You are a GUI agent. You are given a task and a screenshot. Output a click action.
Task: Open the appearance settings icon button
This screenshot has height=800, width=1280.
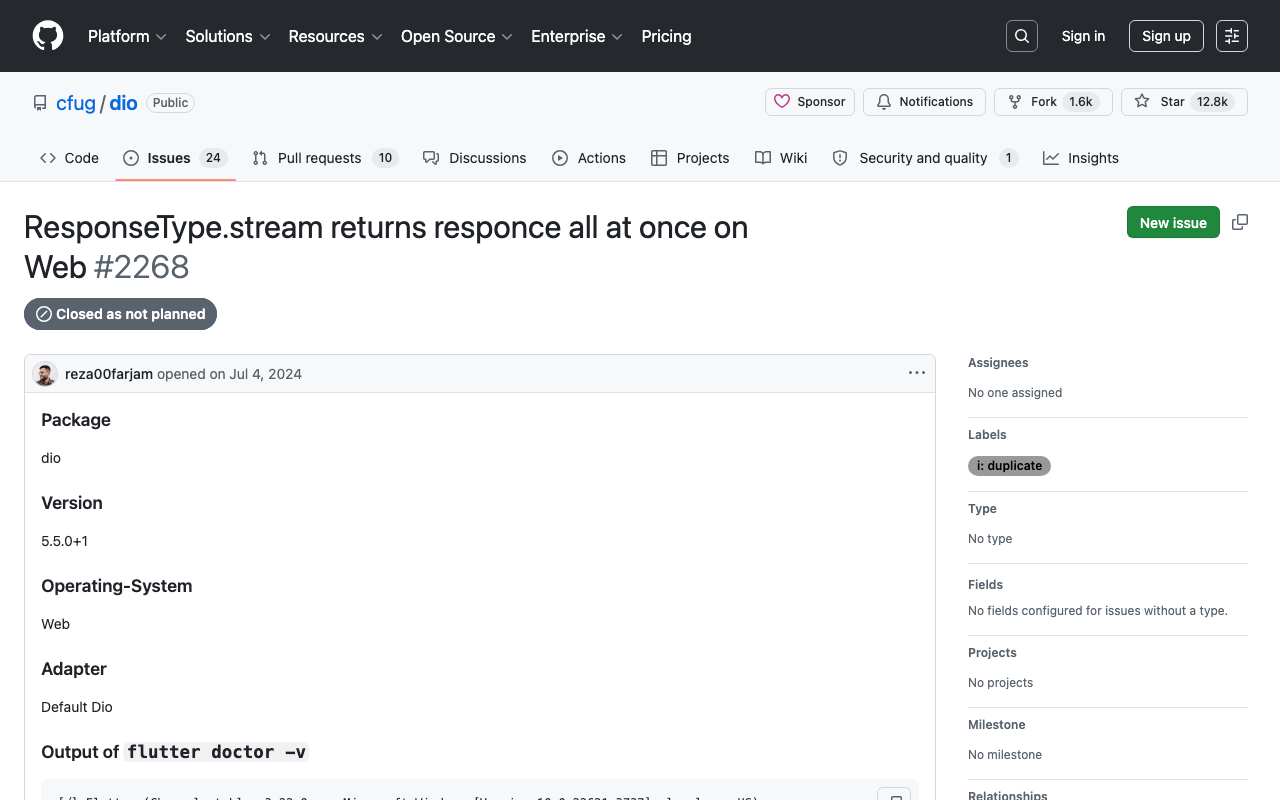[x=1232, y=36]
